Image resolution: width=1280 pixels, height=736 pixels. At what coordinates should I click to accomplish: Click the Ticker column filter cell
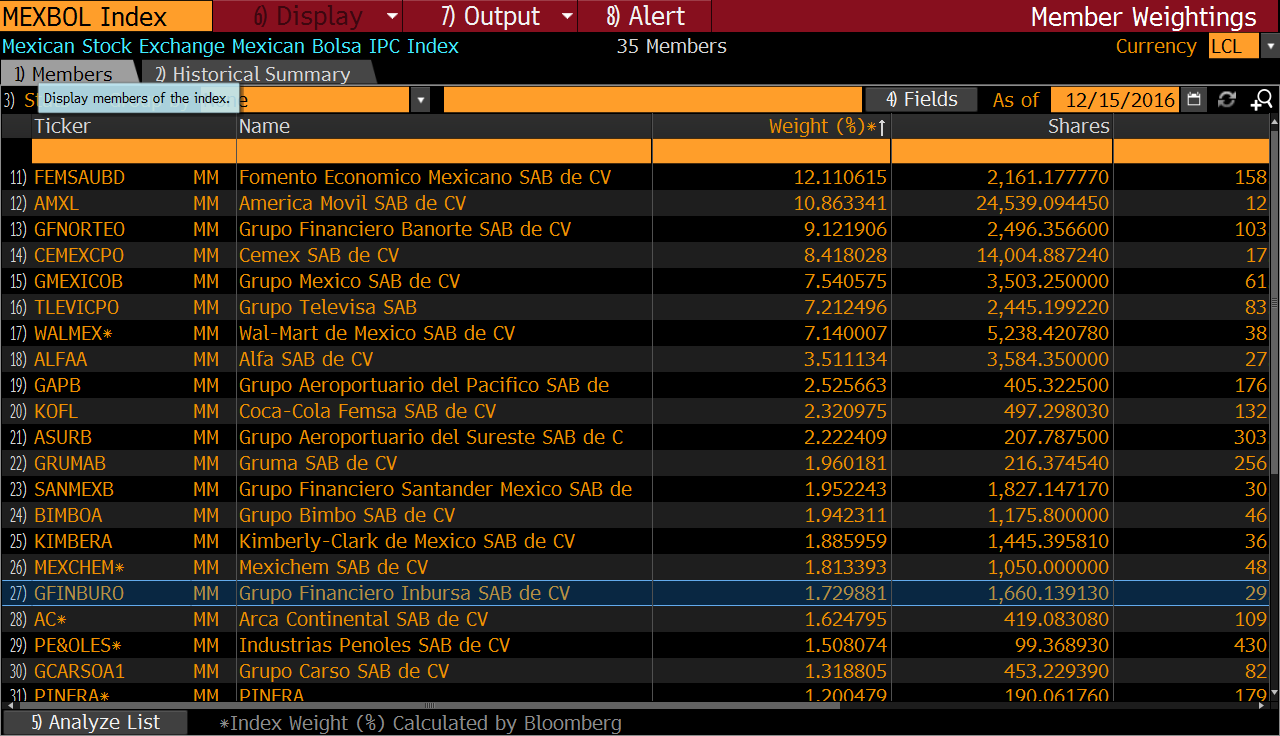tap(134, 151)
